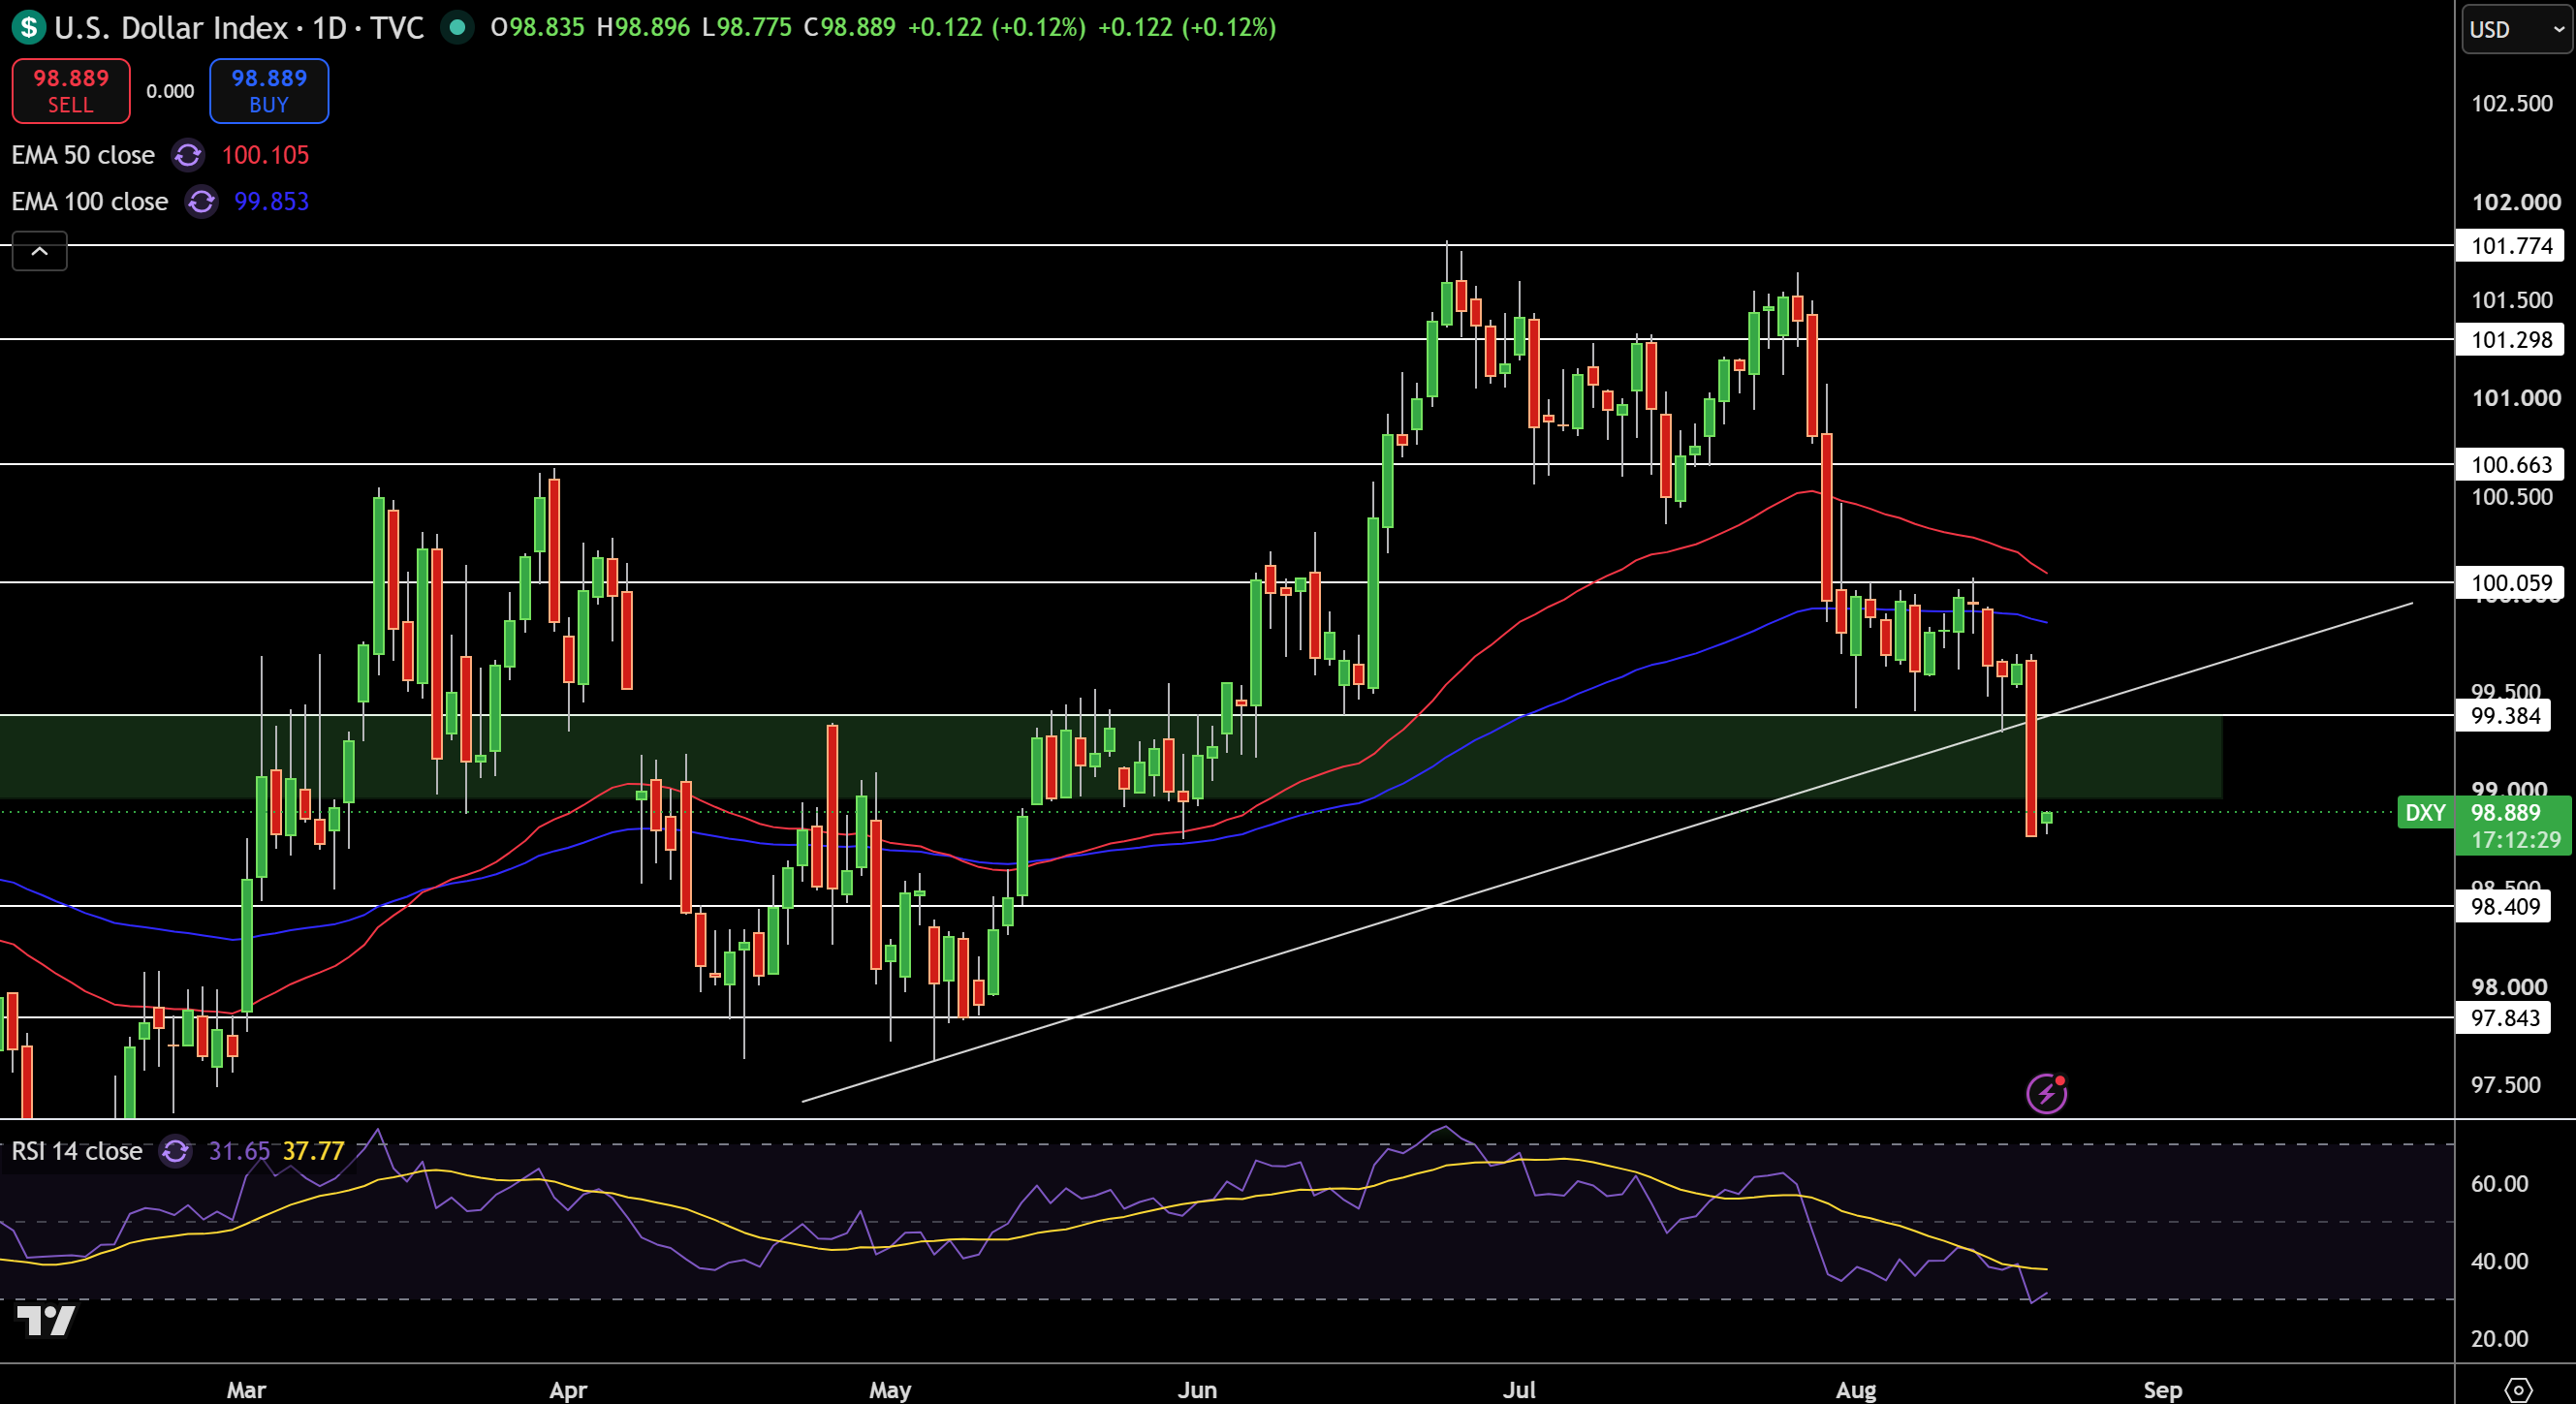Click the EMA 50 refresh indicator icon
Viewport: 2576px width, 1404px height.
click(187, 155)
